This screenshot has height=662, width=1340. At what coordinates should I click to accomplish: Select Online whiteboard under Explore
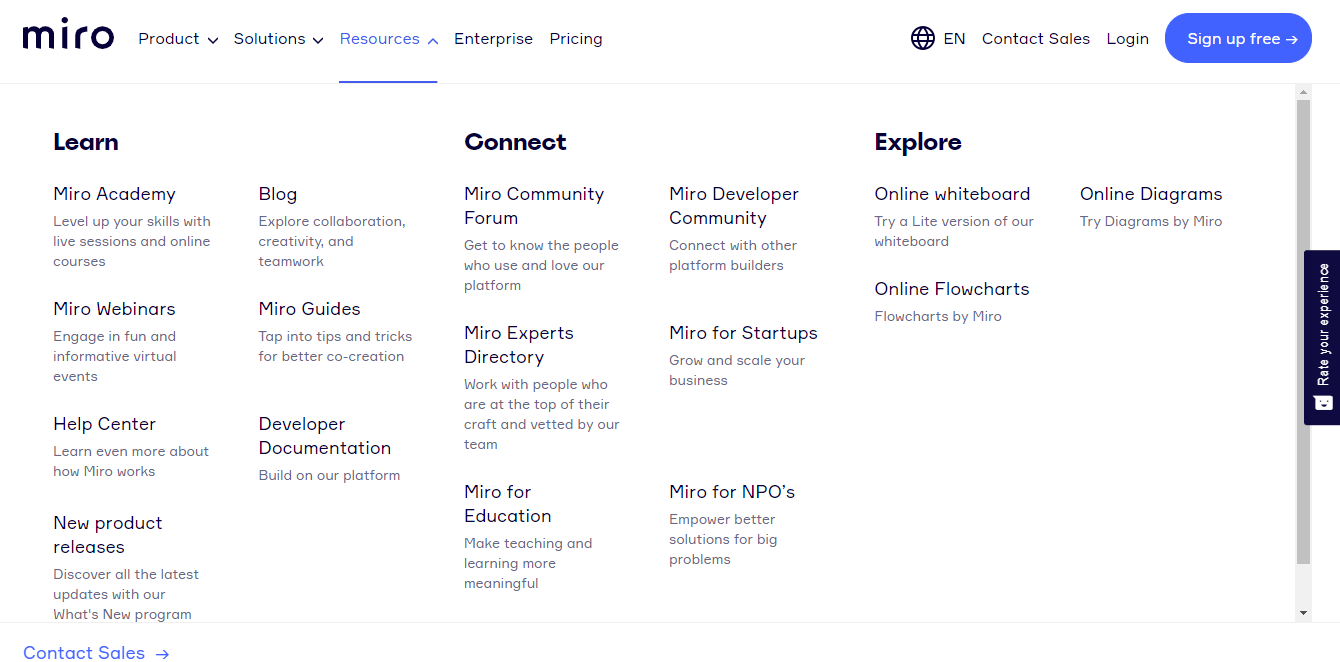click(x=952, y=194)
